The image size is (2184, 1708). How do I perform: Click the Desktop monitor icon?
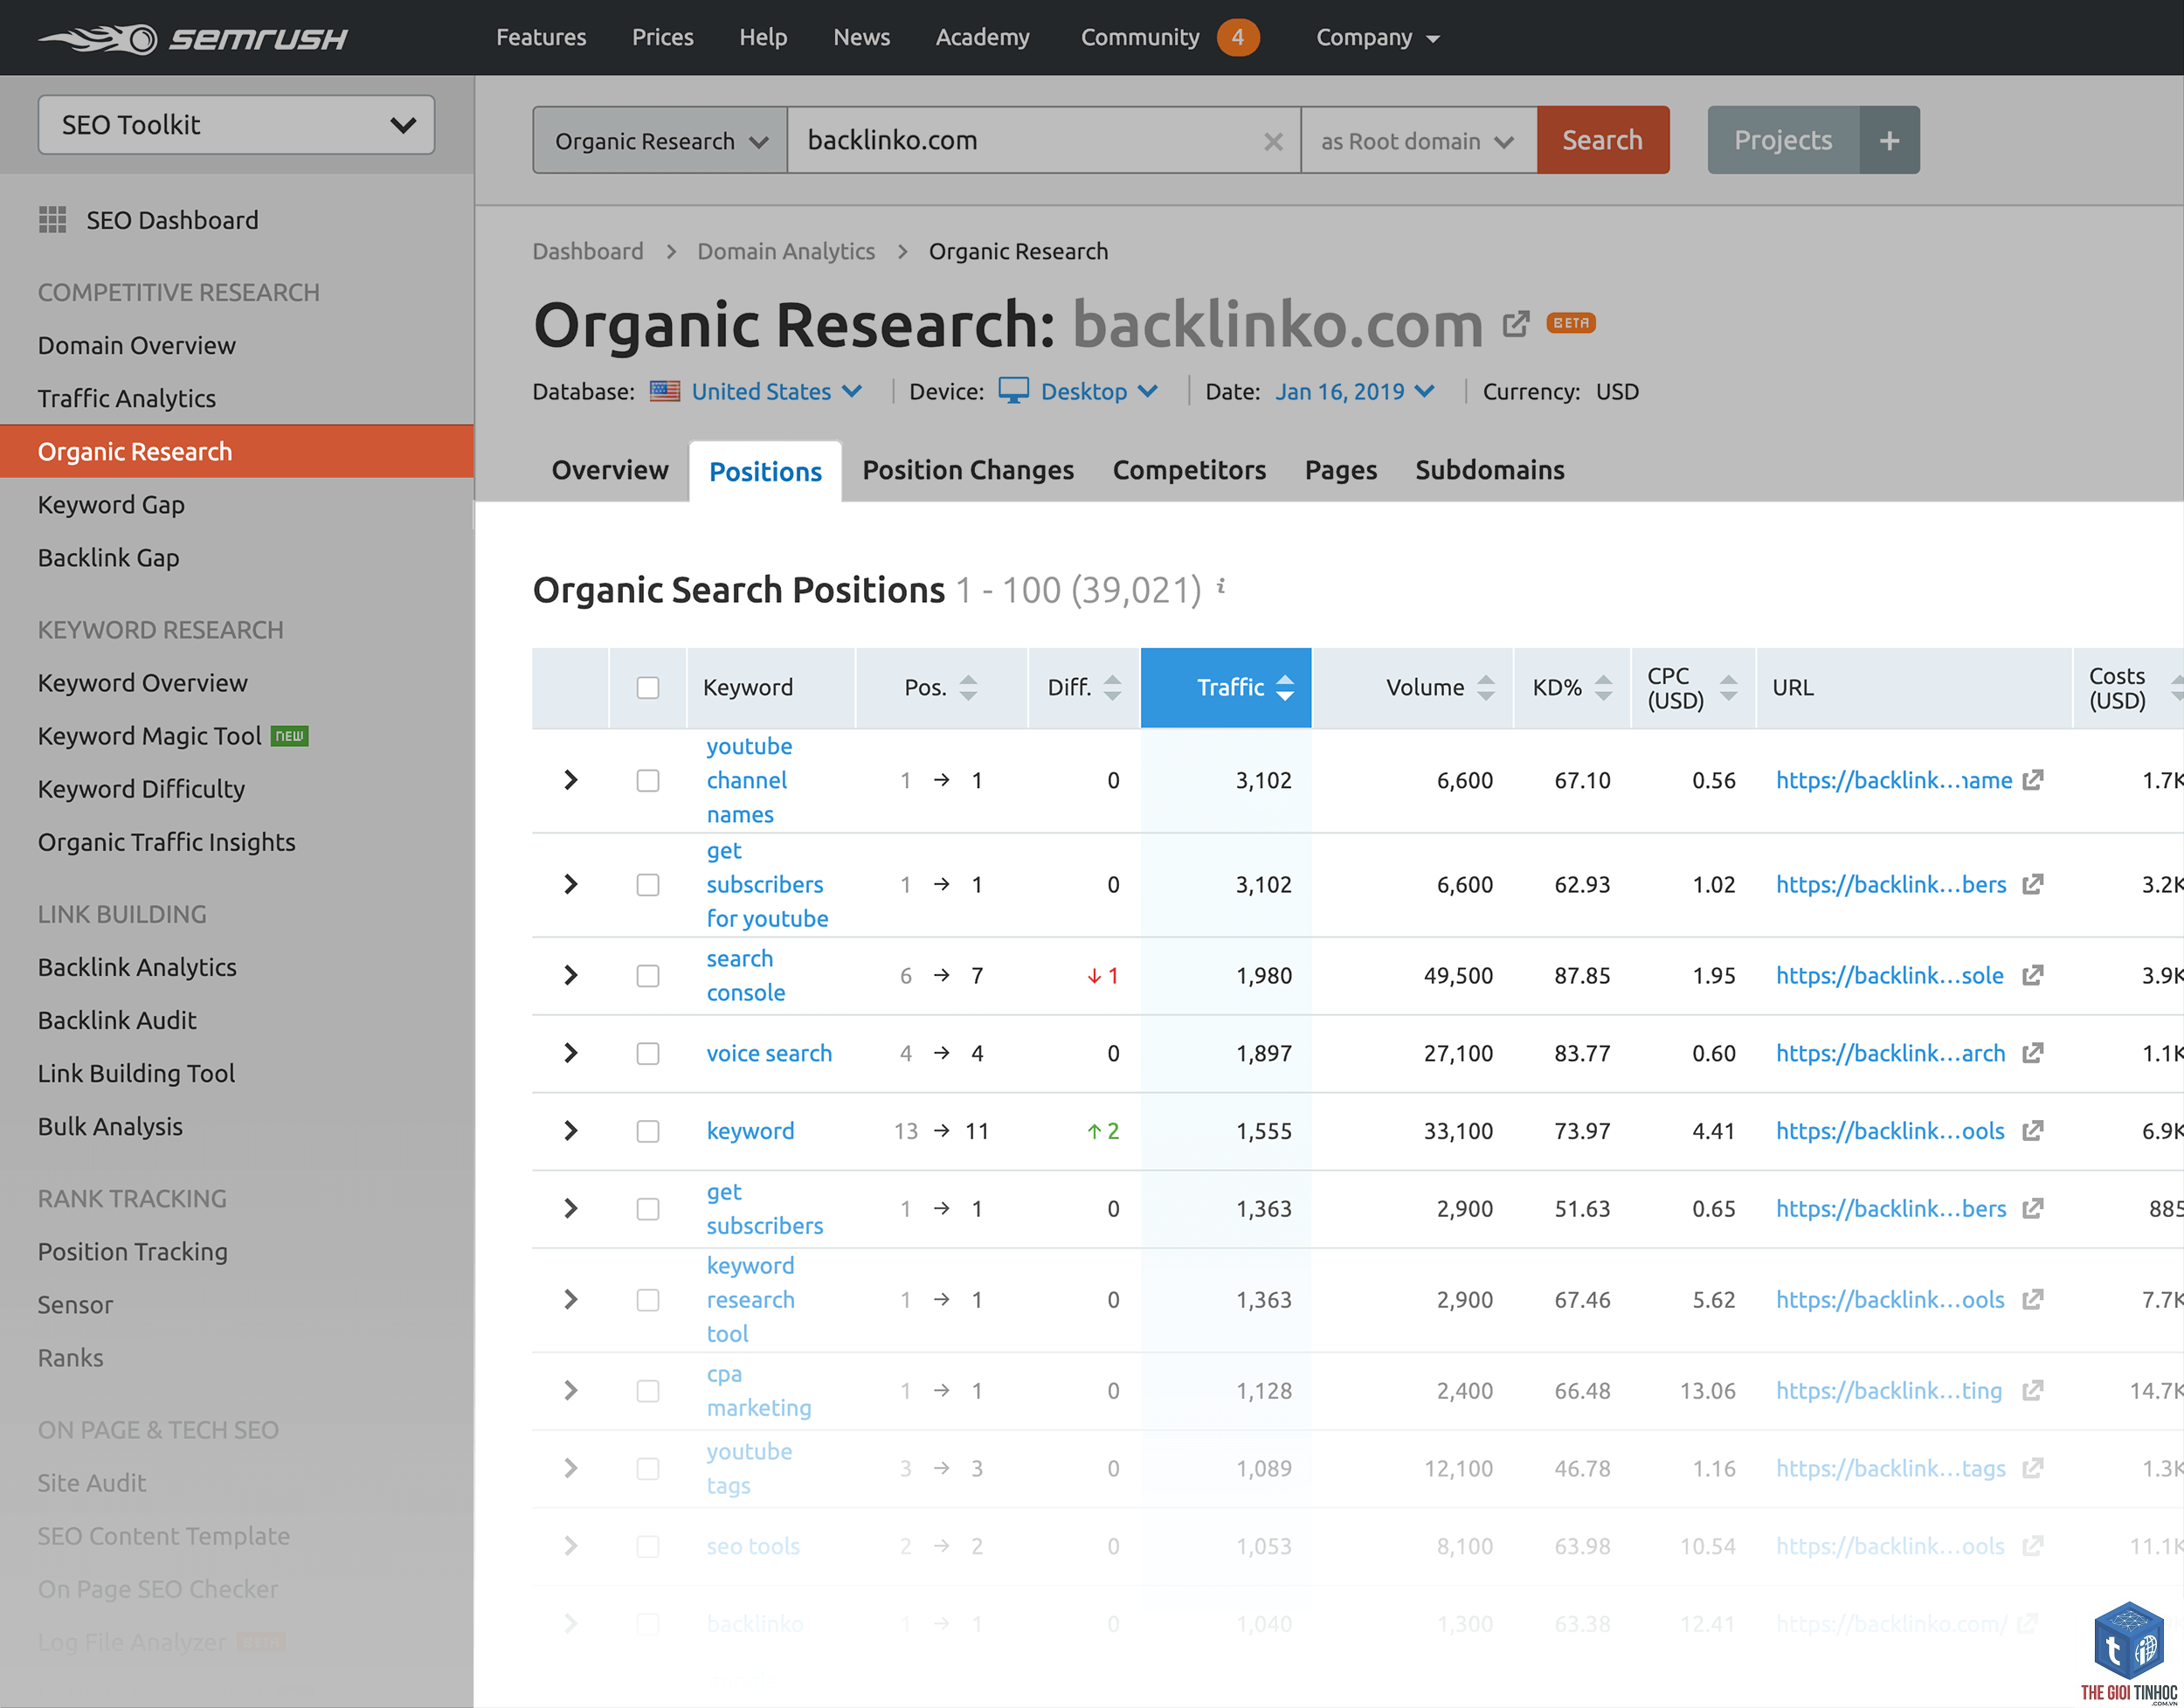coord(1013,391)
